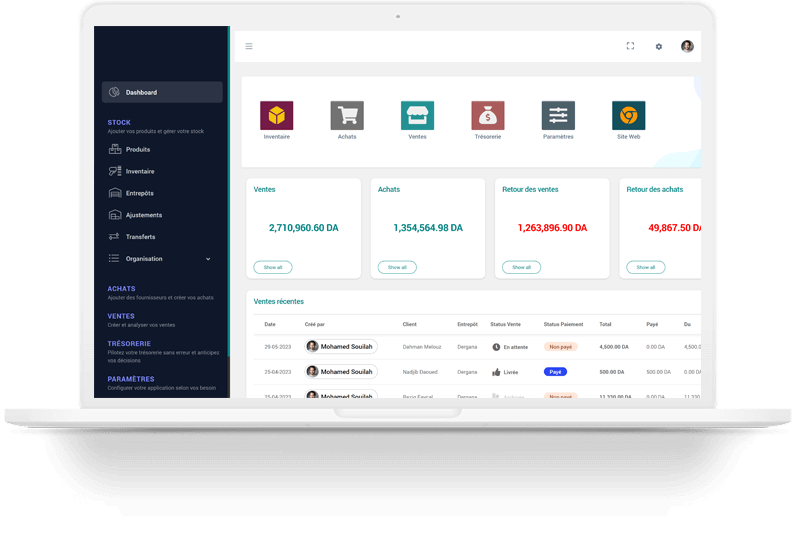
Task: Open the Ventes store icon
Action: tap(417, 115)
